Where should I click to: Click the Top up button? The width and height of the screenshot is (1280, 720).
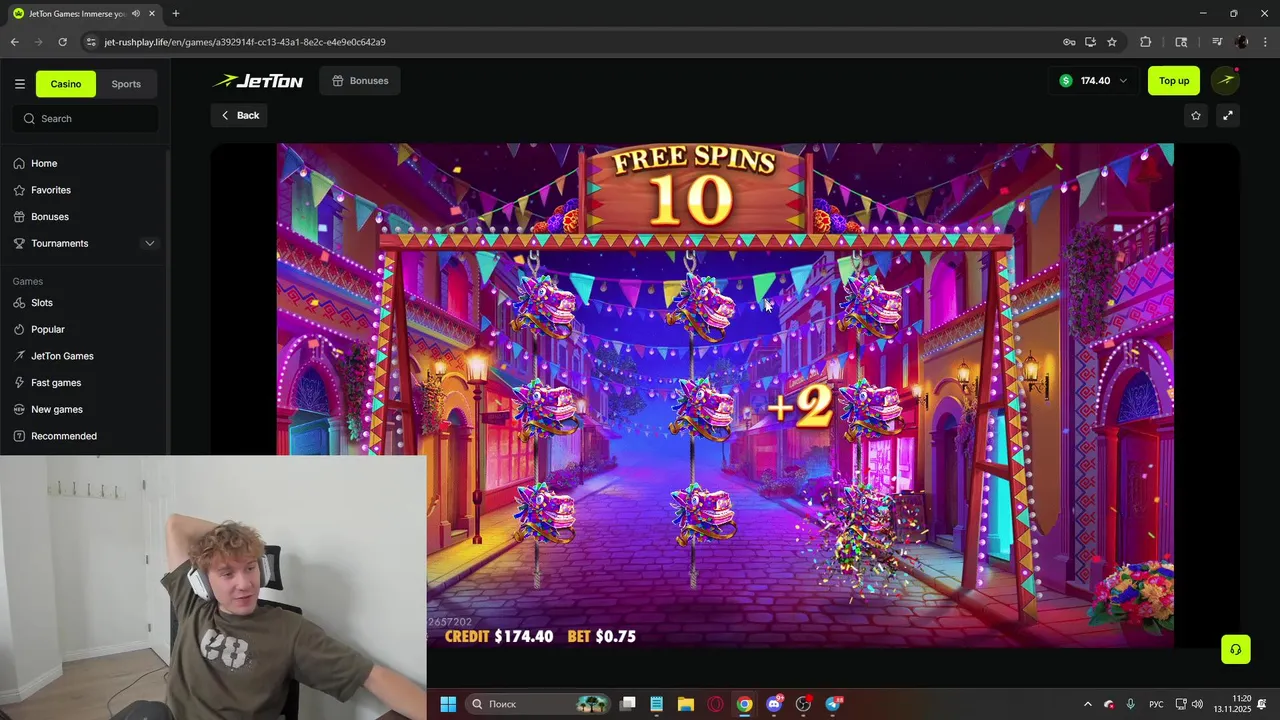coord(1174,81)
